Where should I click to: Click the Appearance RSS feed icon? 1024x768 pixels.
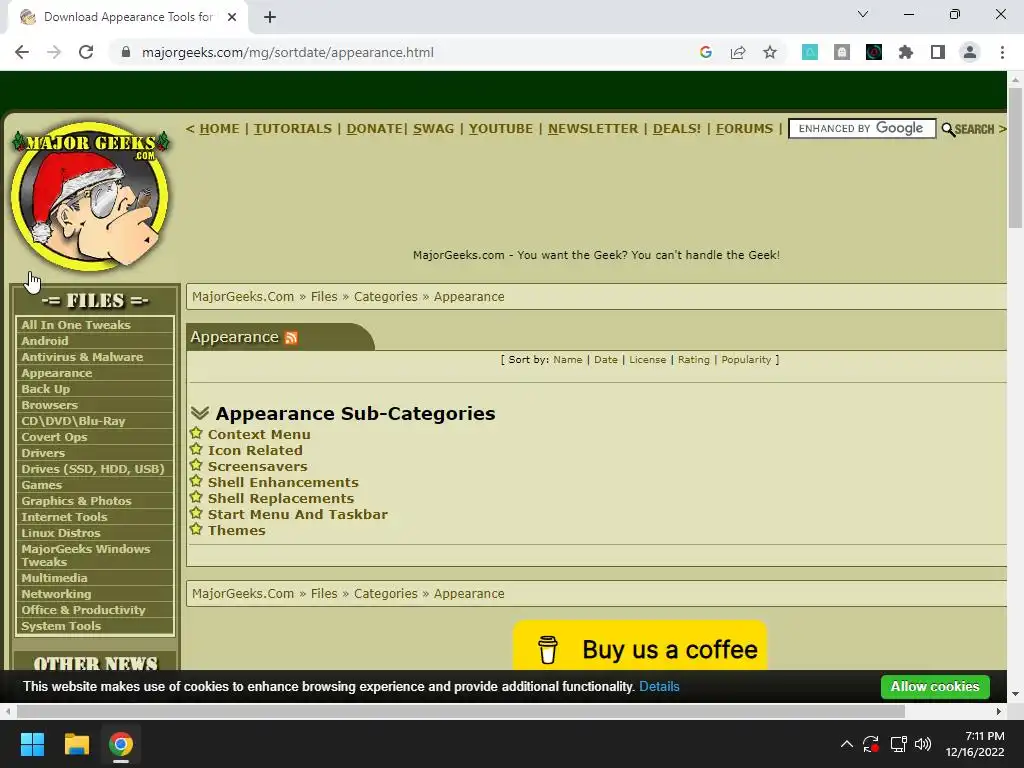coord(291,338)
